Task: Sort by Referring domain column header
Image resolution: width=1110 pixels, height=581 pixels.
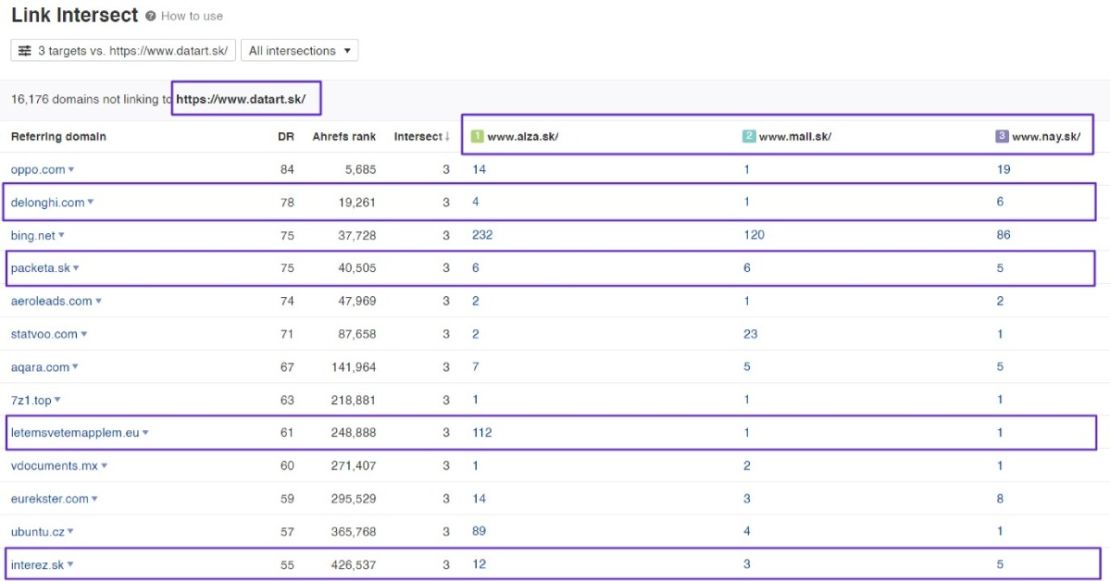Action: coord(59,137)
